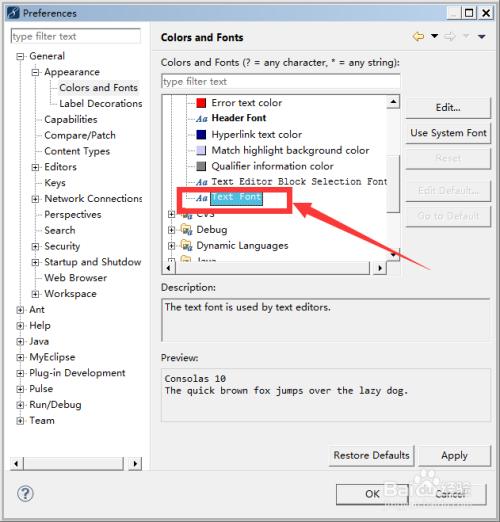
Task: Focus the Colors and Fonts filter field
Action: tap(281, 81)
